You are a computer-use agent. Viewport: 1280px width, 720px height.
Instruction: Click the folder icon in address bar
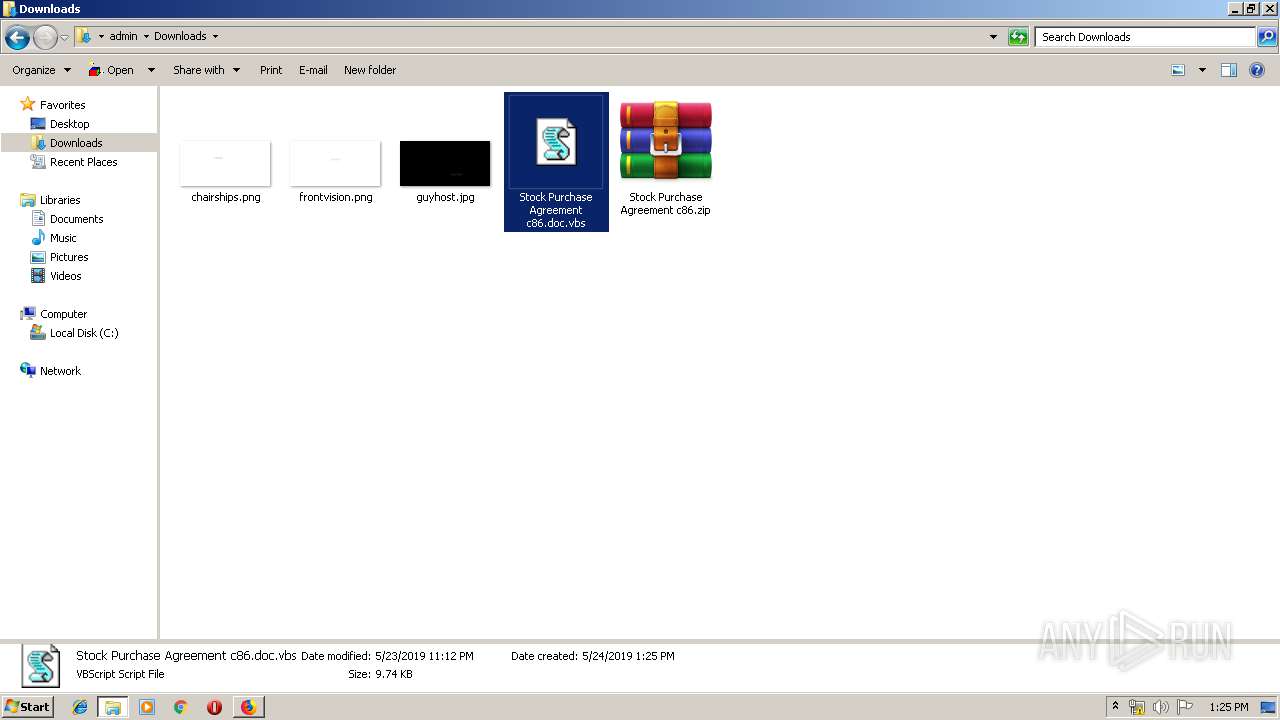pyautogui.click(x=85, y=36)
